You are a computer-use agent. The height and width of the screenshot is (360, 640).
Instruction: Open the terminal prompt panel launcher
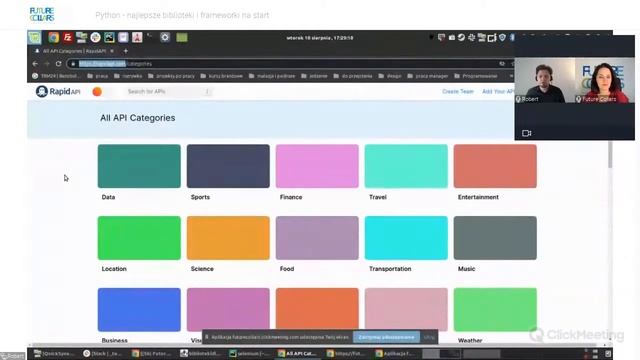click(150, 37)
